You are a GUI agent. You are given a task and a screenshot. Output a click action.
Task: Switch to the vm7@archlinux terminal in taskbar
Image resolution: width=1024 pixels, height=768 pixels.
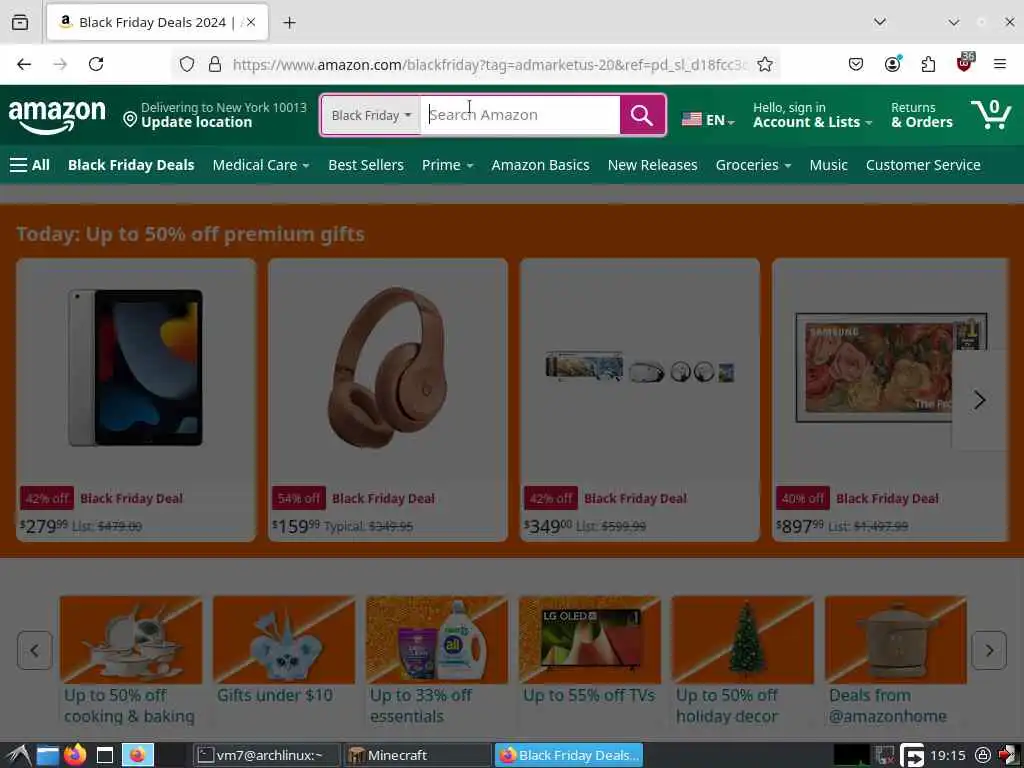click(266, 756)
